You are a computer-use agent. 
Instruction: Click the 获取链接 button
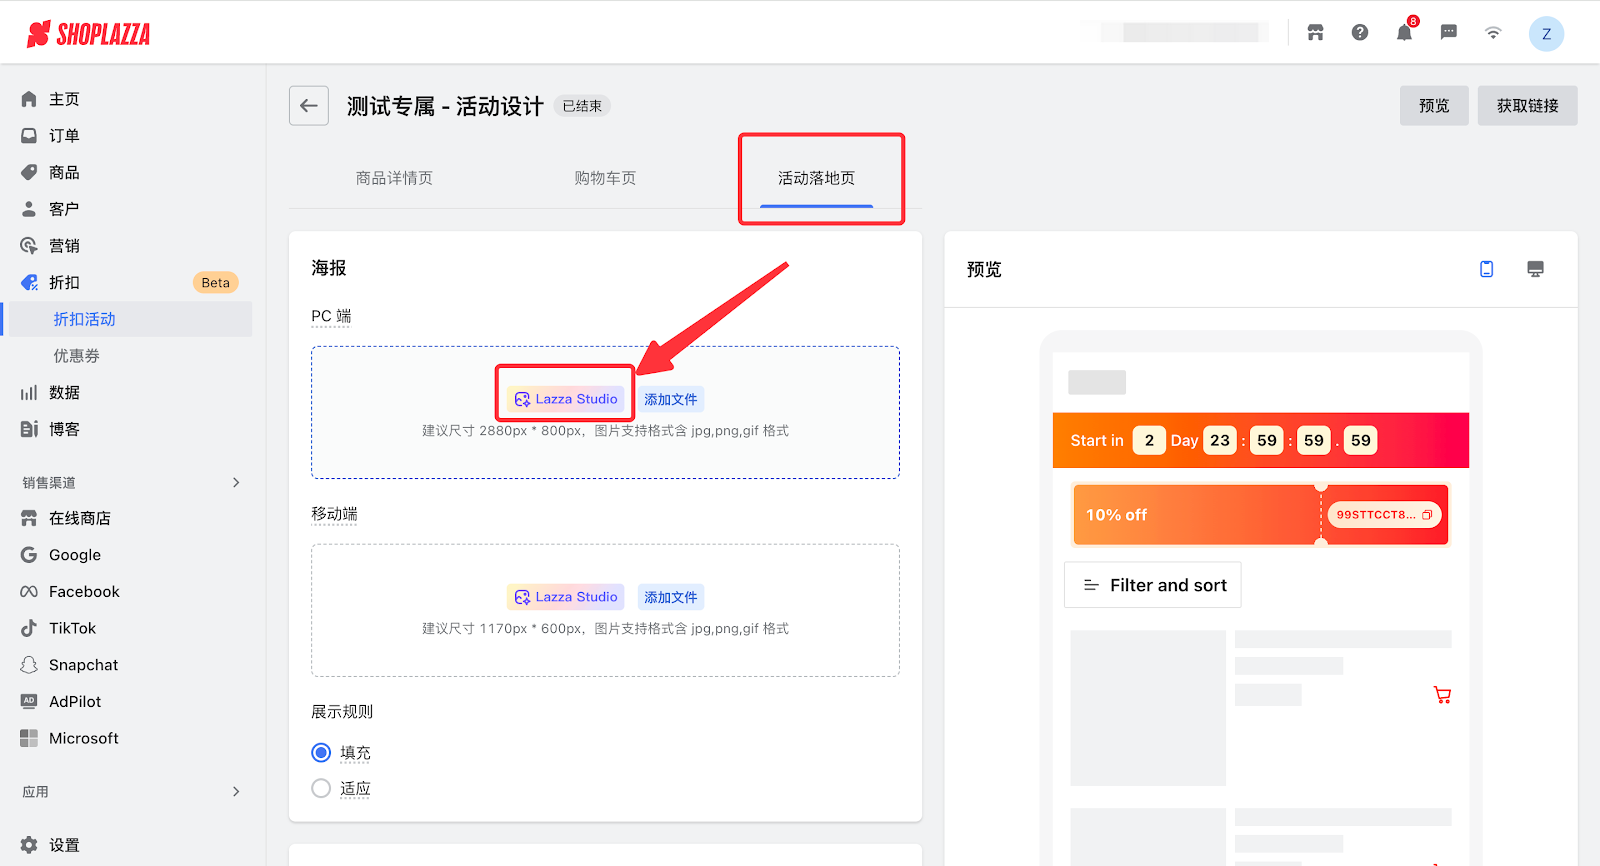pyautogui.click(x=1527, y=105)
